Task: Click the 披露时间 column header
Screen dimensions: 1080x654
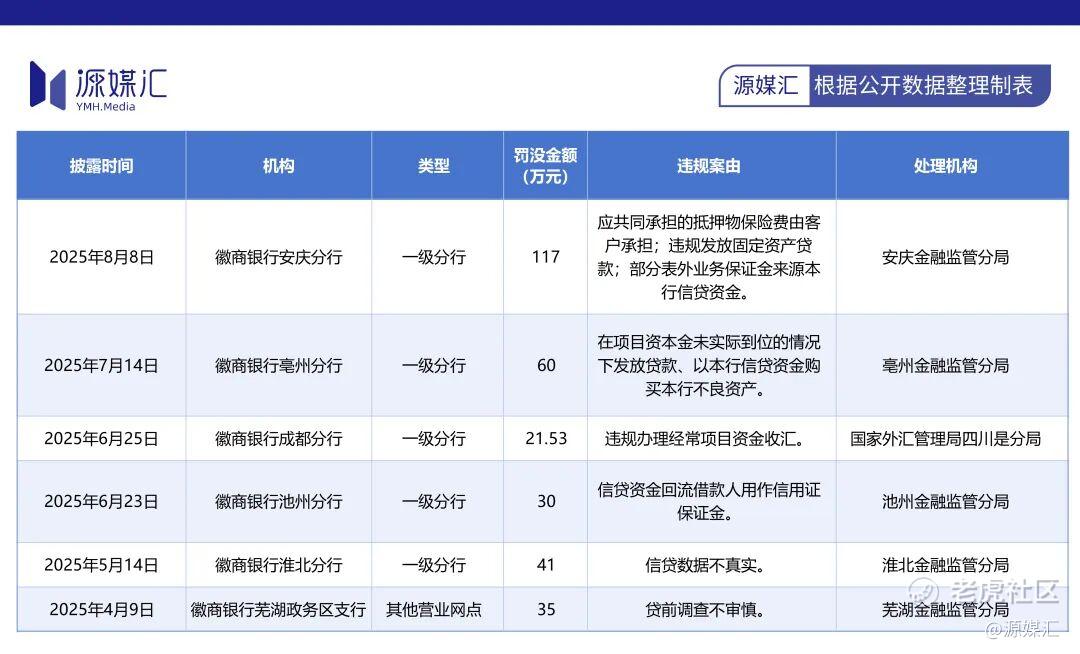Action: pyautogui.click(x=101, y=166)
